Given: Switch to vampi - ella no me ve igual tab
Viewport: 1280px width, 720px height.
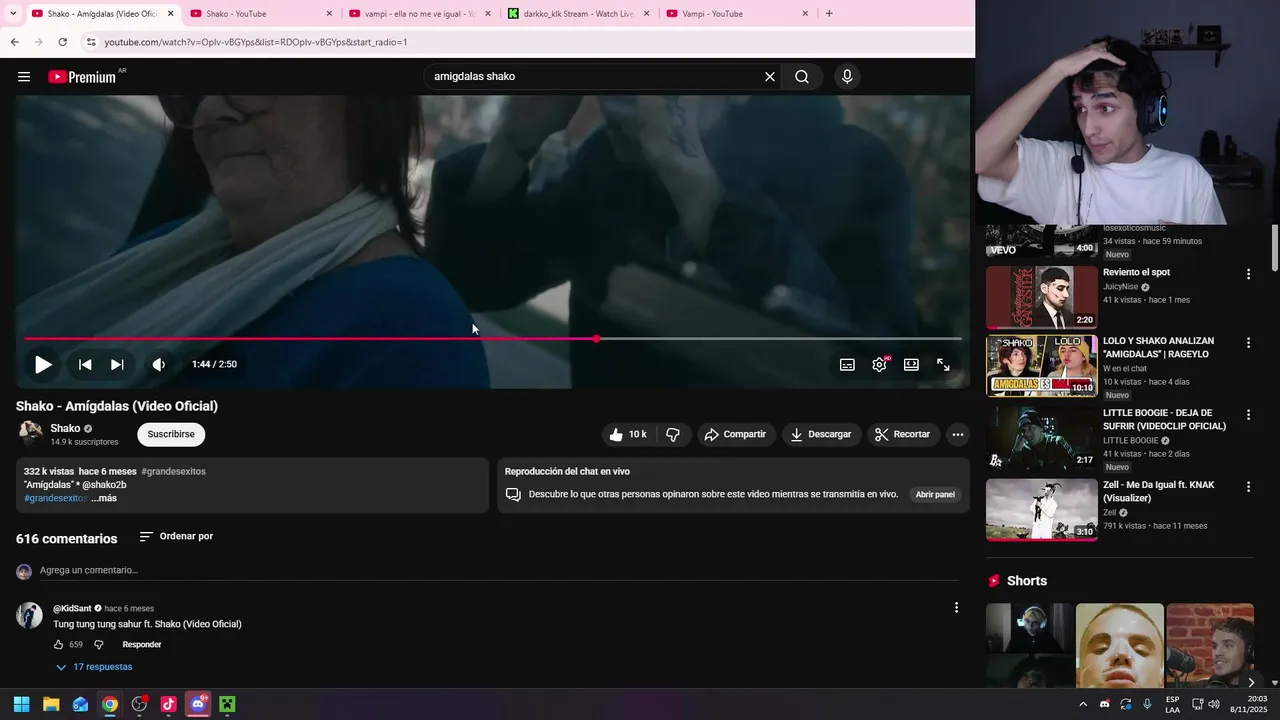Looking at the screenshot, I should [x=419, y=14].
